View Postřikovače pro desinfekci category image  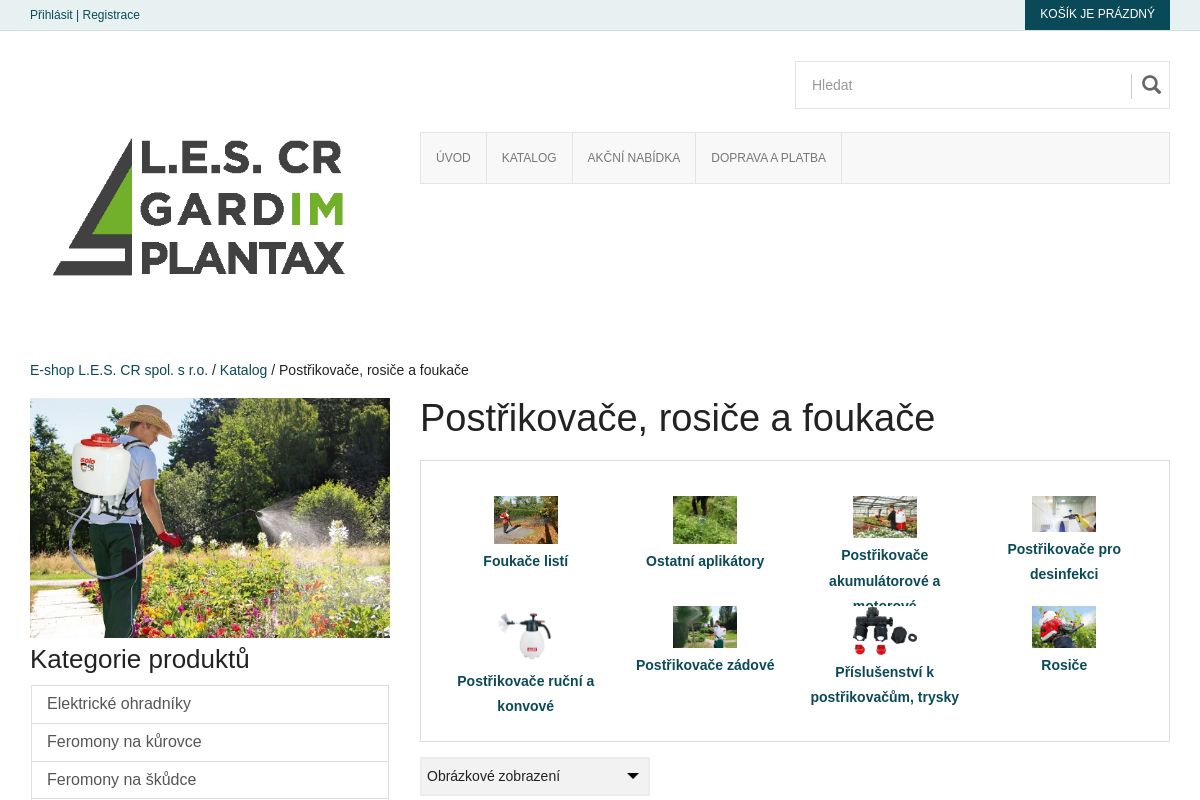click(1064, 514)
